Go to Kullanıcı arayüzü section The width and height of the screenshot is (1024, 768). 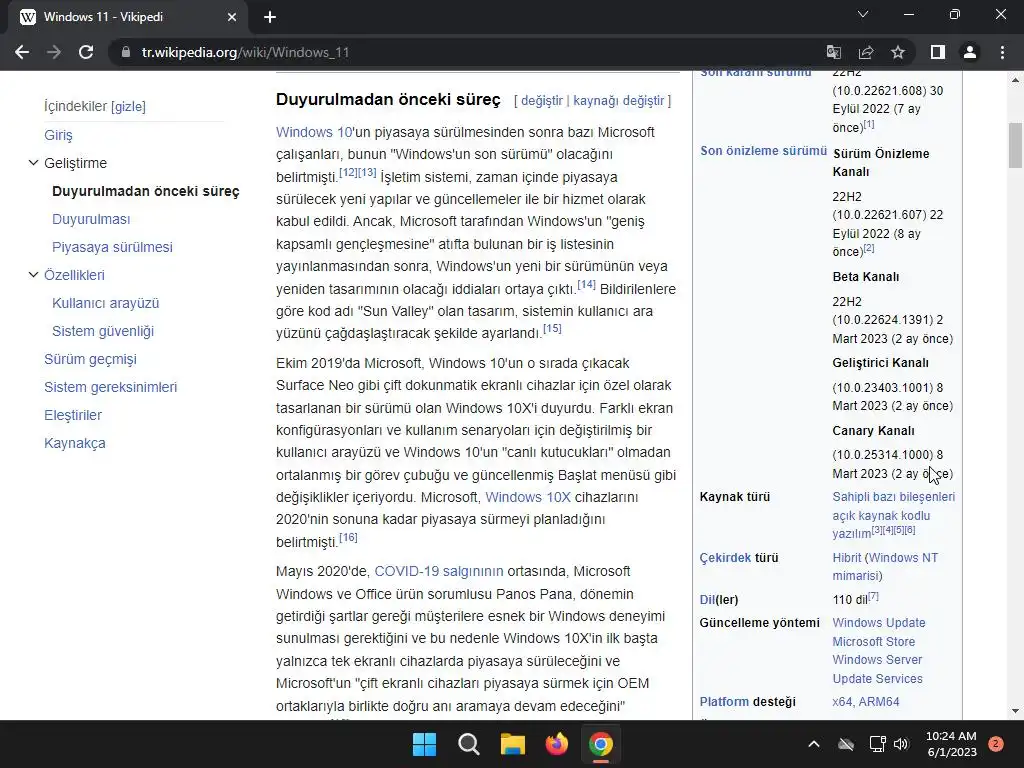pos(105,303)
